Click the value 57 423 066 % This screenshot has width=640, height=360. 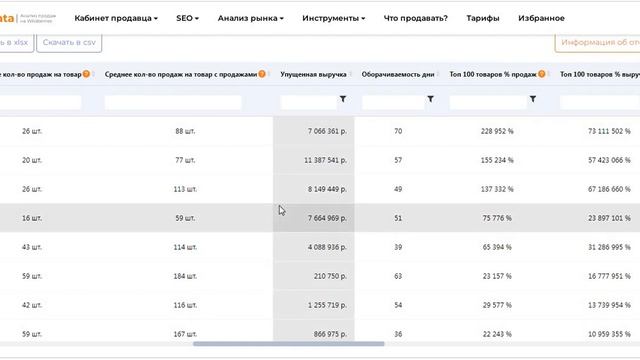(x=609, y=160)
